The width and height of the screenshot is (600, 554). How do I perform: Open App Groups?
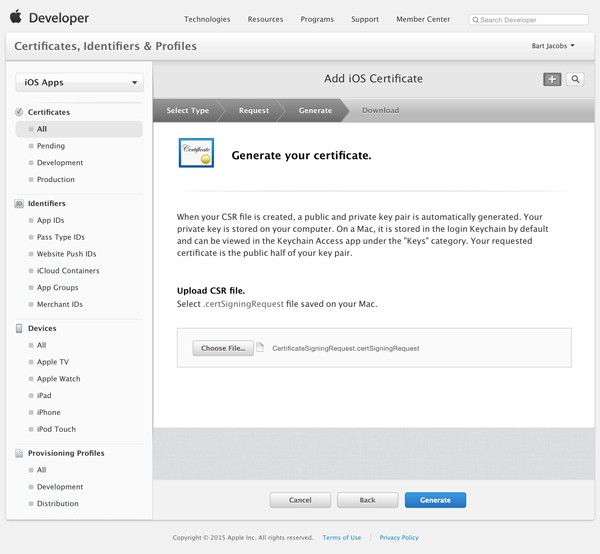point(57,288)
